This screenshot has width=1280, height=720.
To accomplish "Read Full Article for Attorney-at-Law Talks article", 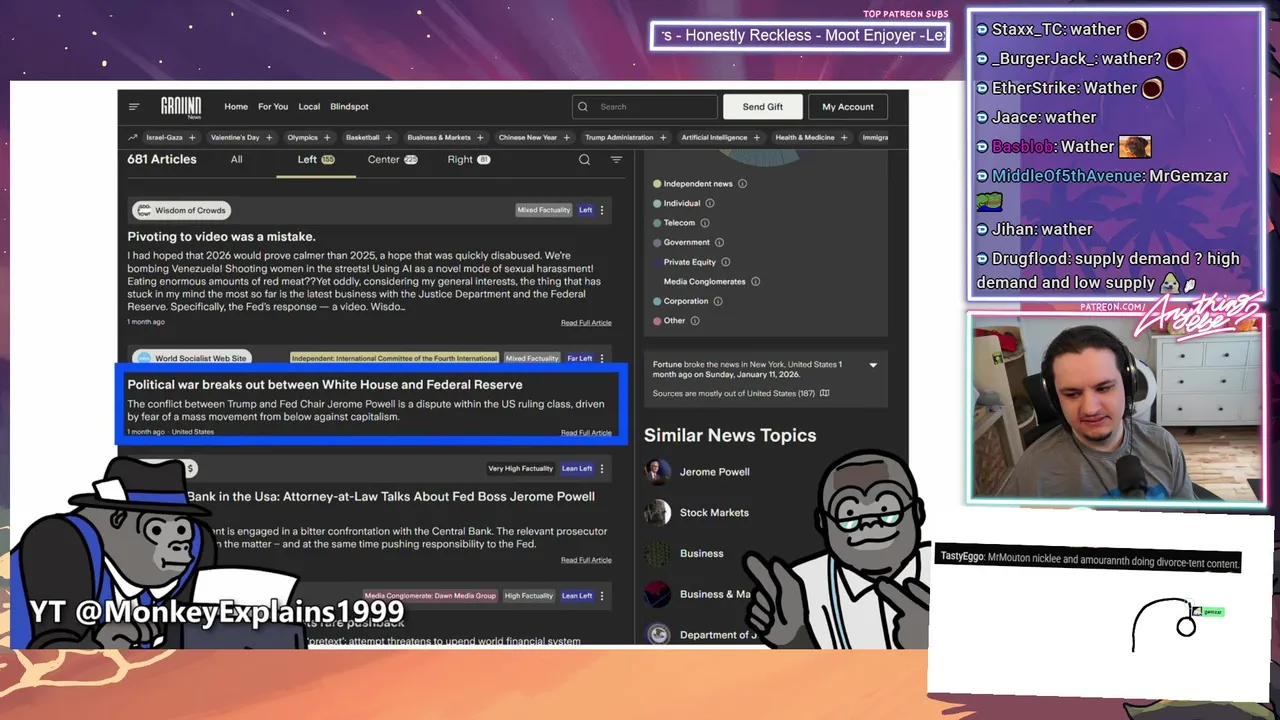I will pos(586,560).
